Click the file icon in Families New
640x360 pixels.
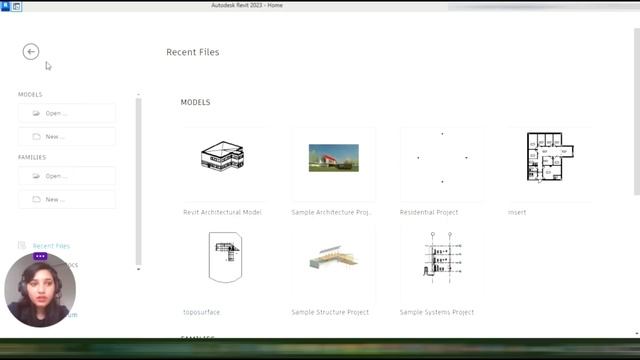coord(36,199)
